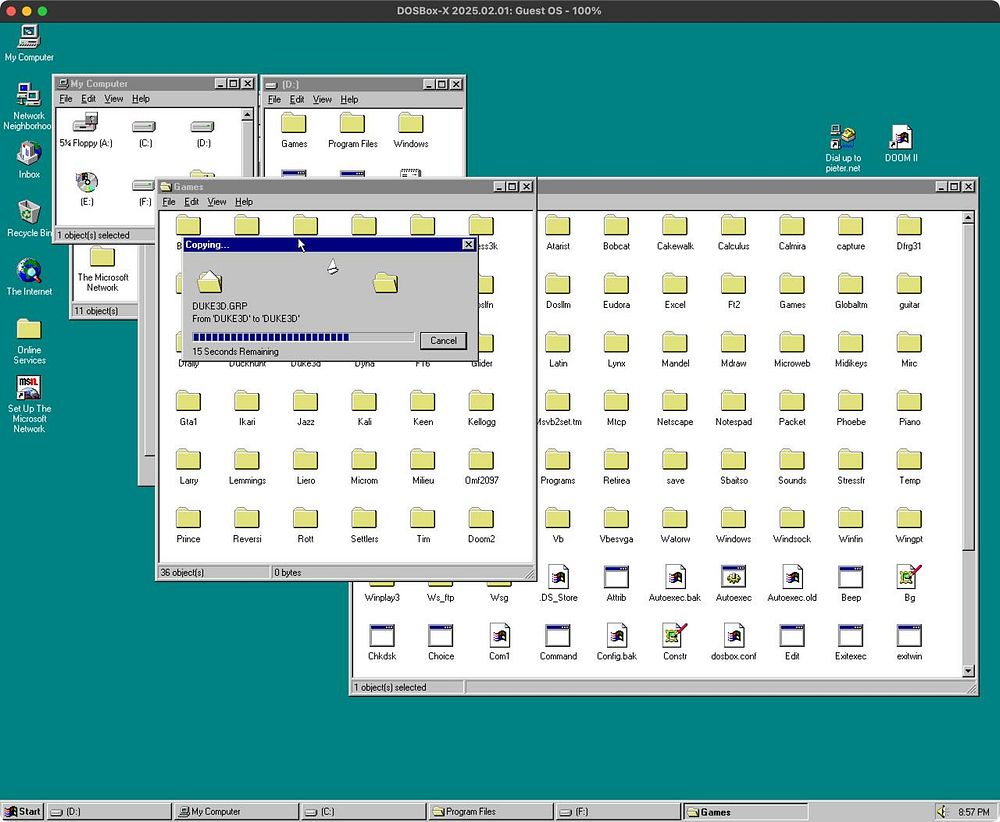
Task: Select the Netscape folder icon
Action: pos(675,402)
